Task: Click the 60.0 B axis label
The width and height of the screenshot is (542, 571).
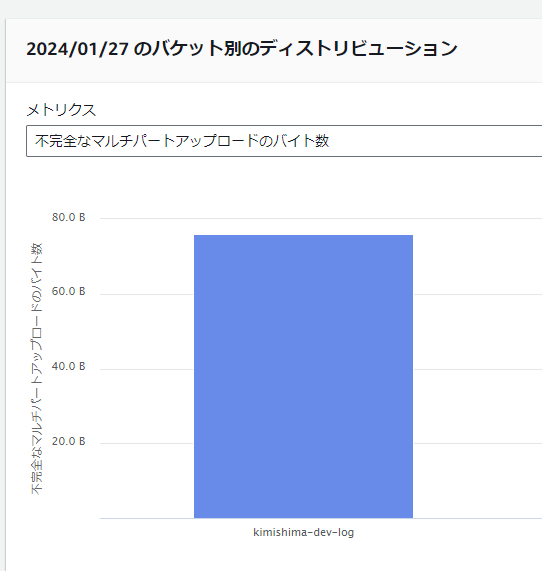Action: [x=68, y=291]
